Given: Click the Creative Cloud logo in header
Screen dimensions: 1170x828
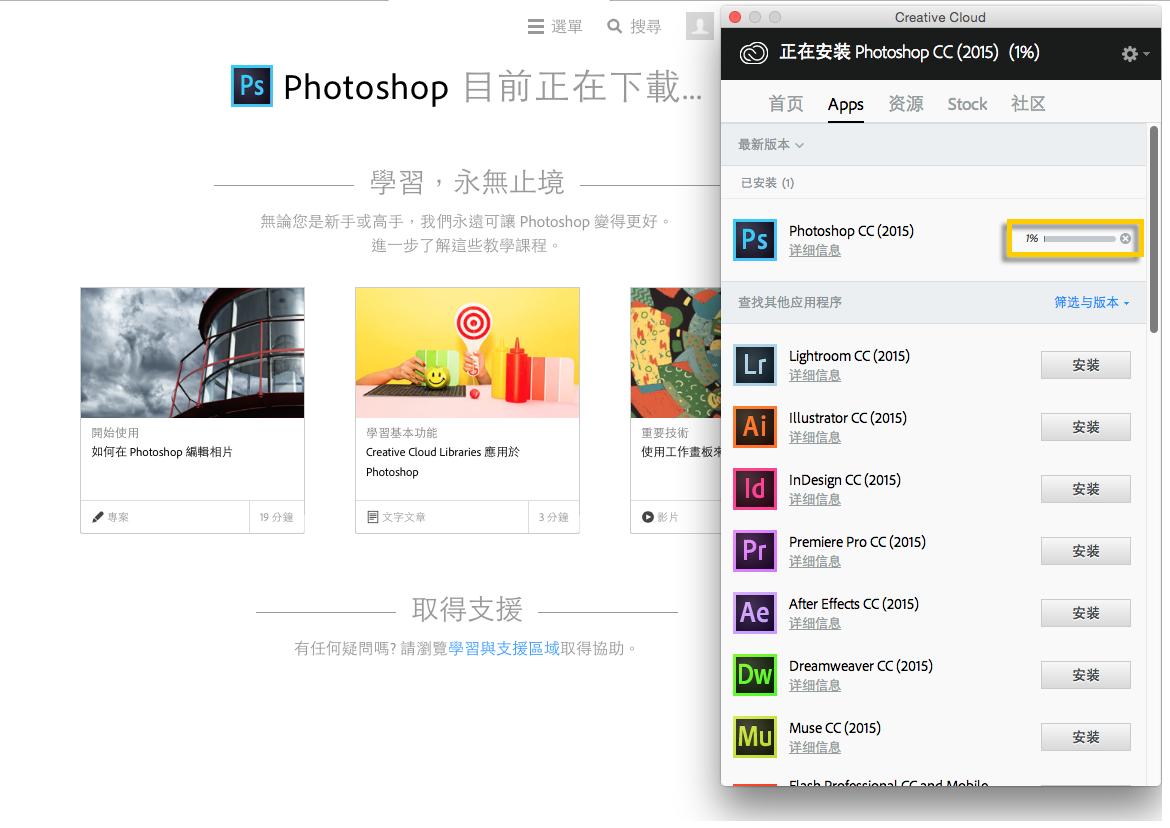Looking at the screenshot, I should click(754, 53).
